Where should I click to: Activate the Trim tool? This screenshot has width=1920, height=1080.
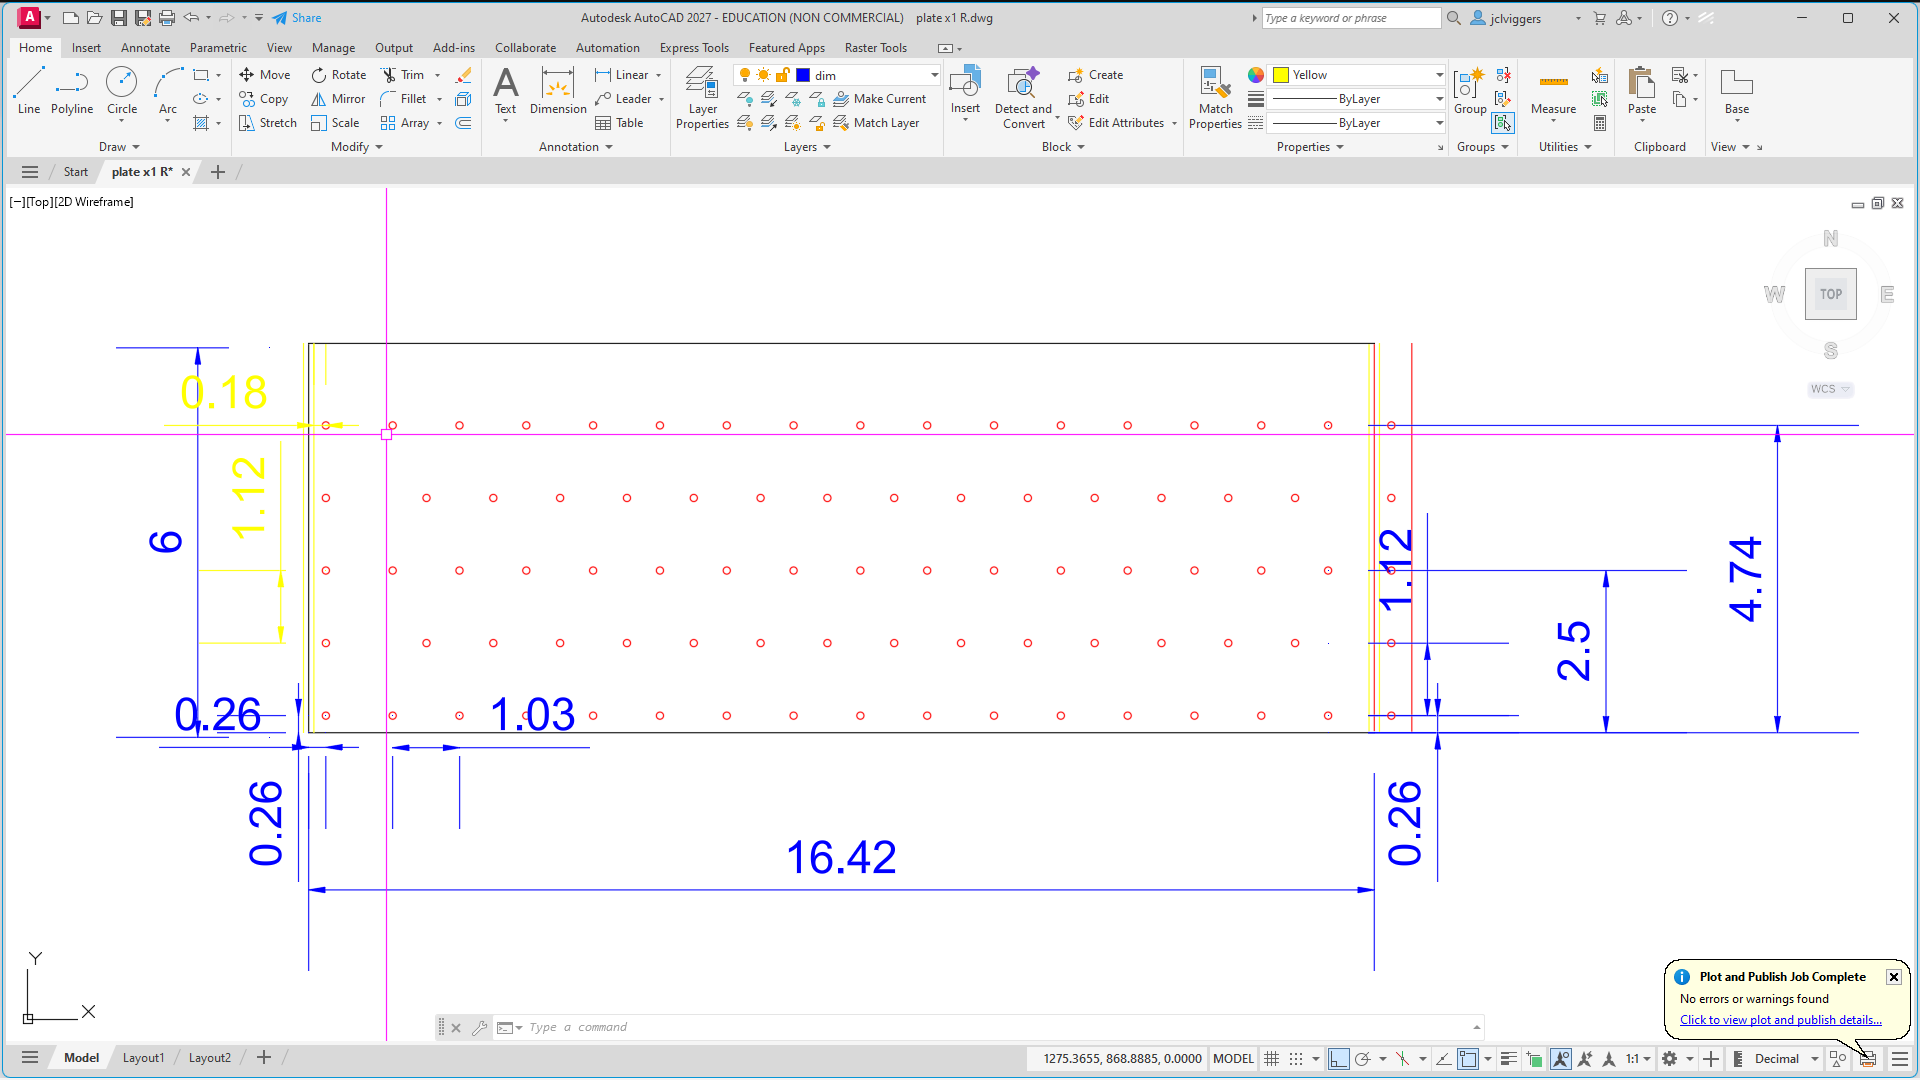coord(404,75)
